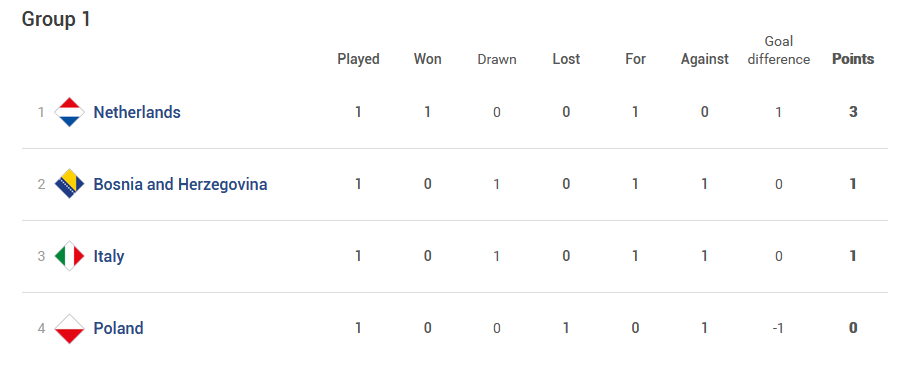Image resolution: width=897 pixels, height=369 pixels.
Task: Open the Italy team page
Action: [109, 256]
